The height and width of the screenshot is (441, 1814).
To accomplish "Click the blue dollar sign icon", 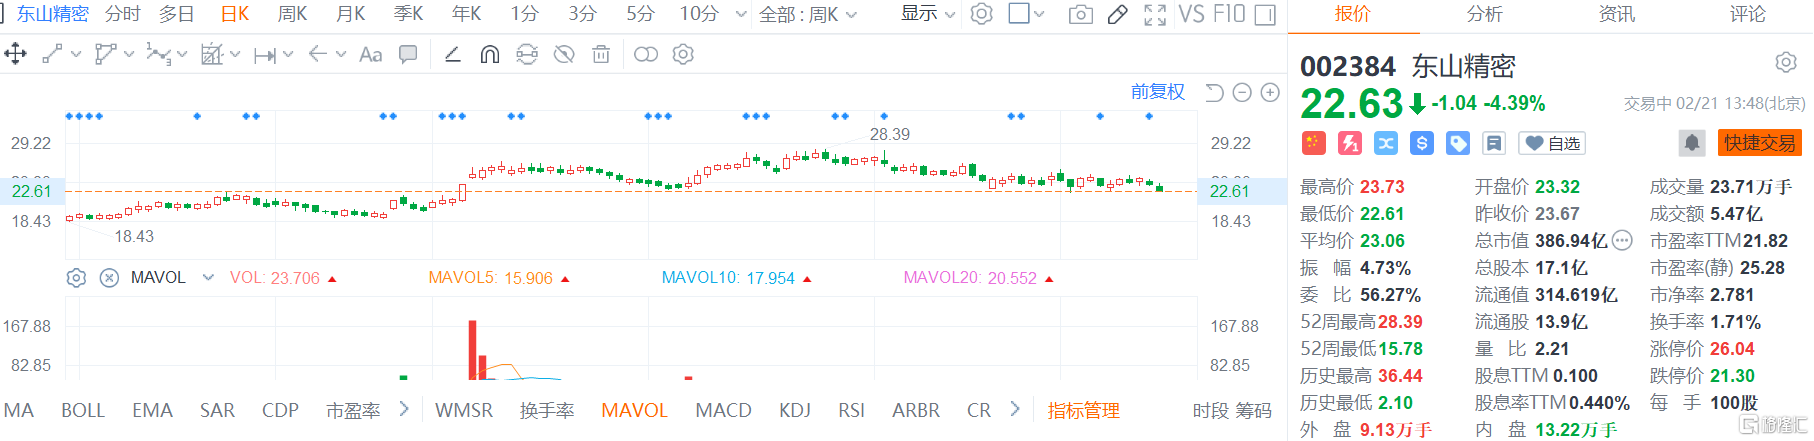I will (x=1422, y=143).
